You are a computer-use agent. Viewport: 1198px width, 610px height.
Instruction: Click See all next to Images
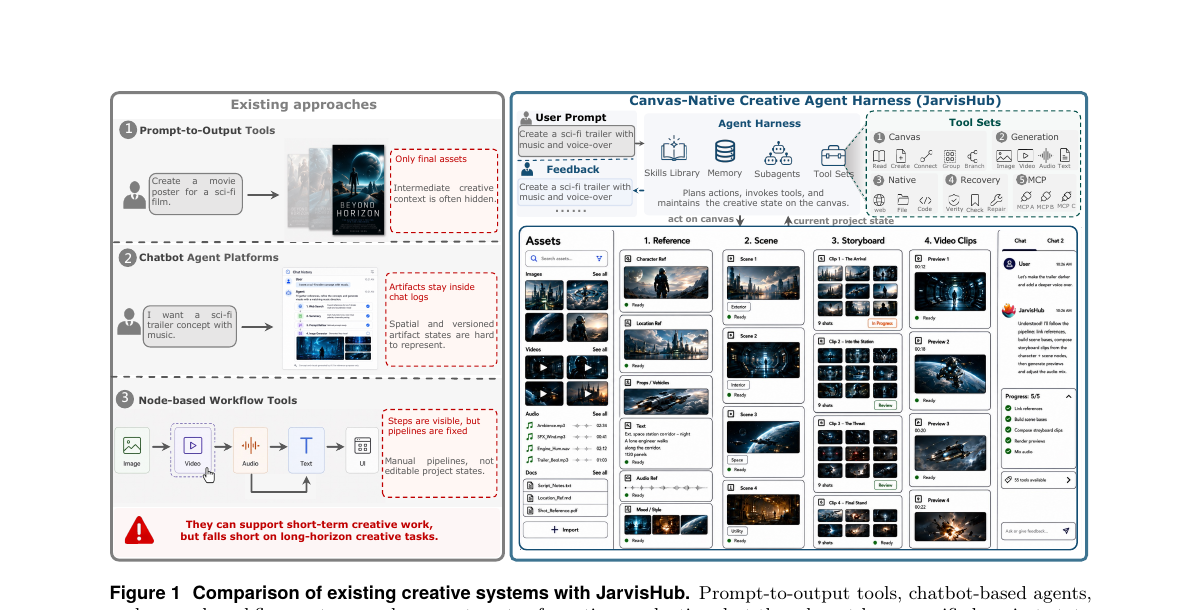click(600, 274)
